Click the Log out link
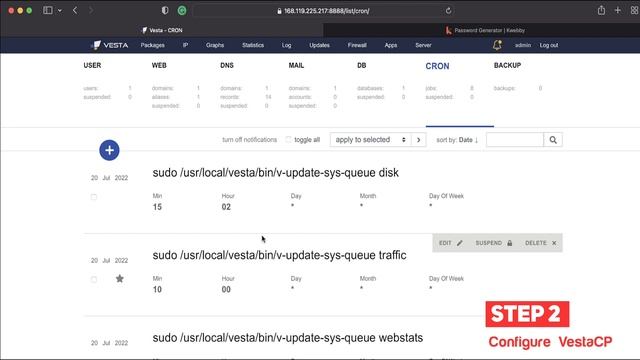Screen dimensions: 640x360 click(x=549, y=45)
